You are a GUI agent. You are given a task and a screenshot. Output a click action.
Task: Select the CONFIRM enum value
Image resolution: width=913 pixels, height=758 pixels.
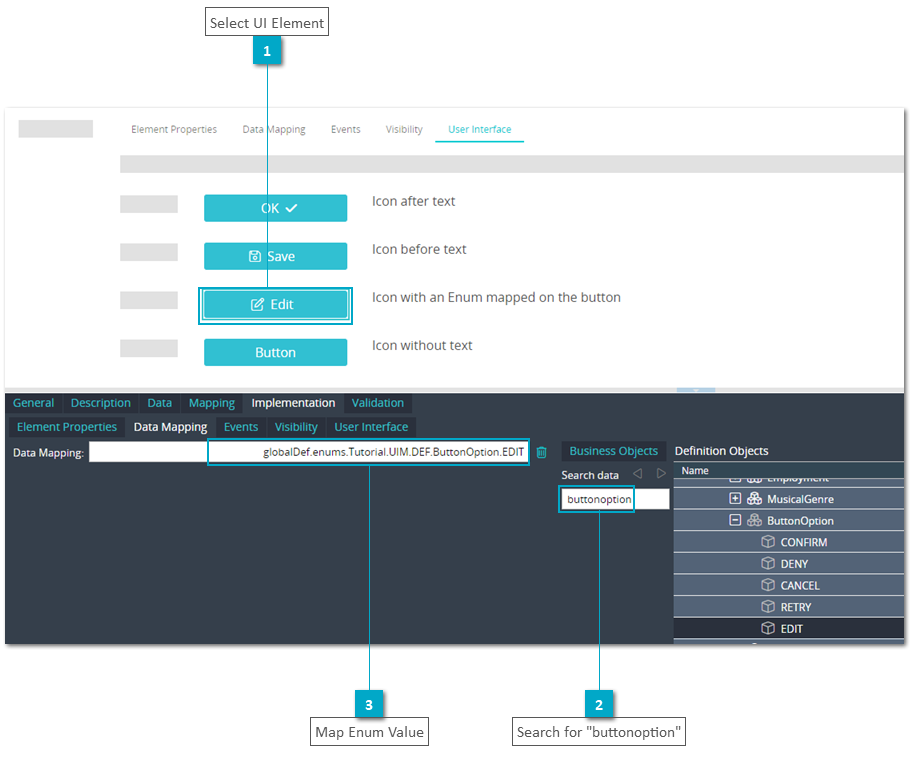(788, 542)
